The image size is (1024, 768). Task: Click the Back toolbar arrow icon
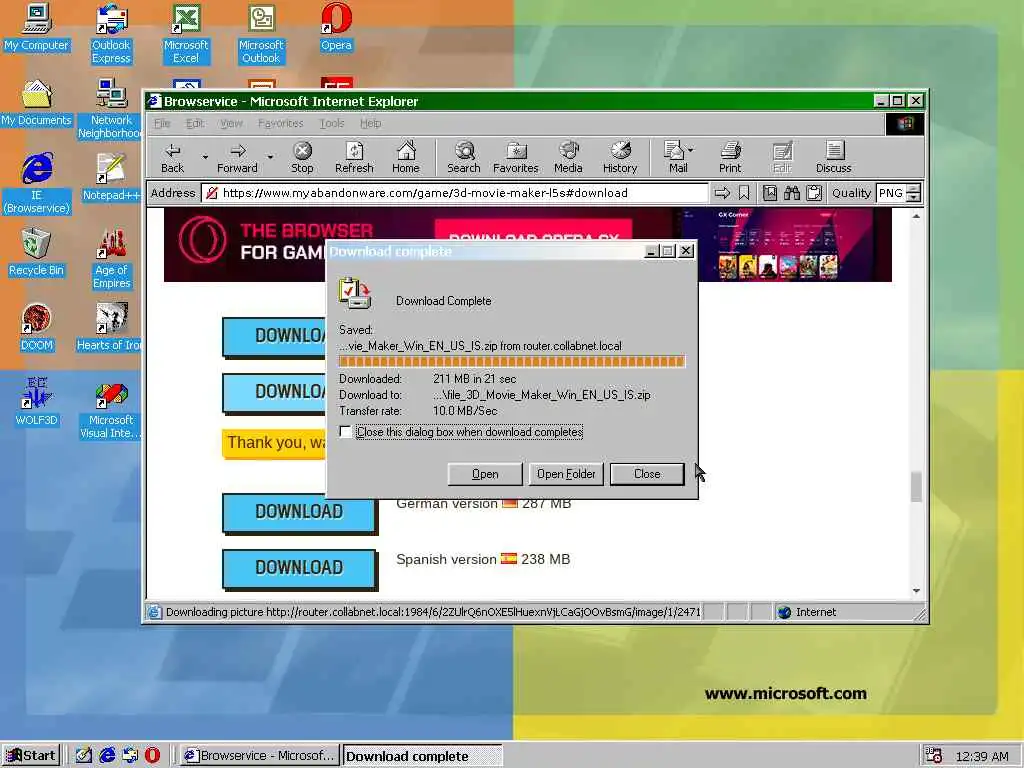click(172, 151)
